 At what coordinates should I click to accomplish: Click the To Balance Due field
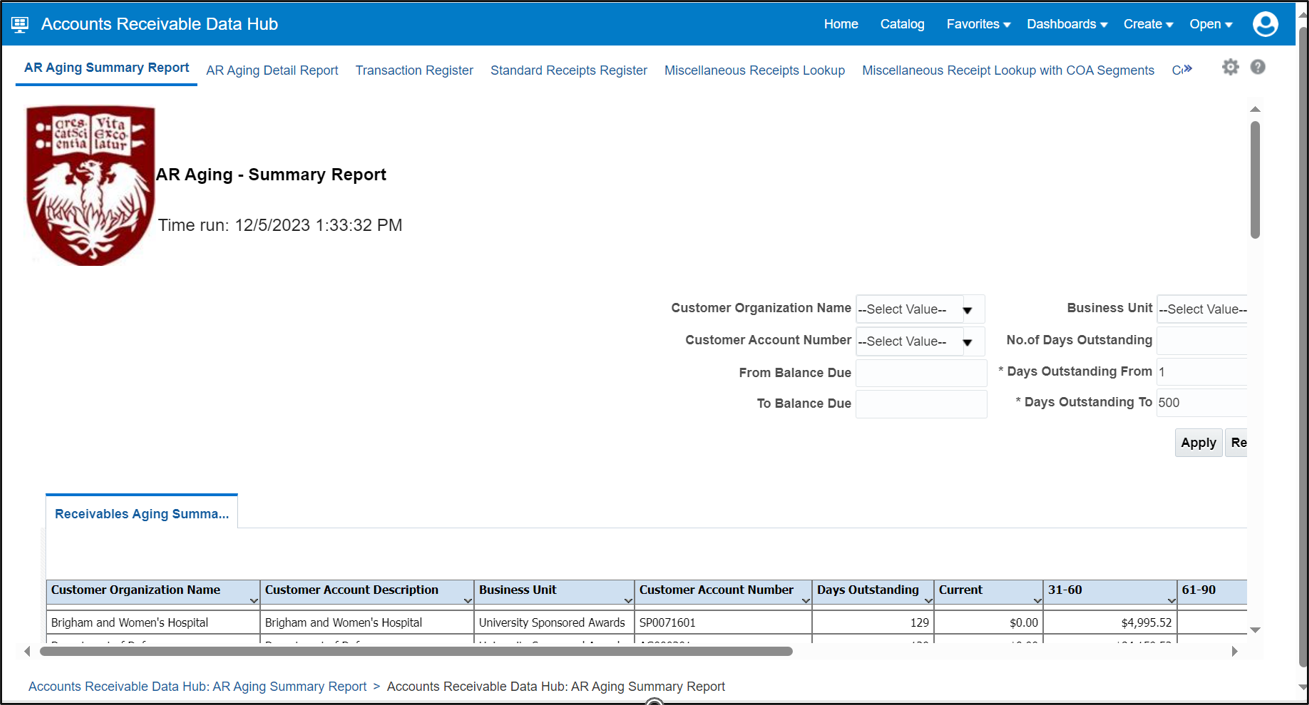921,404
